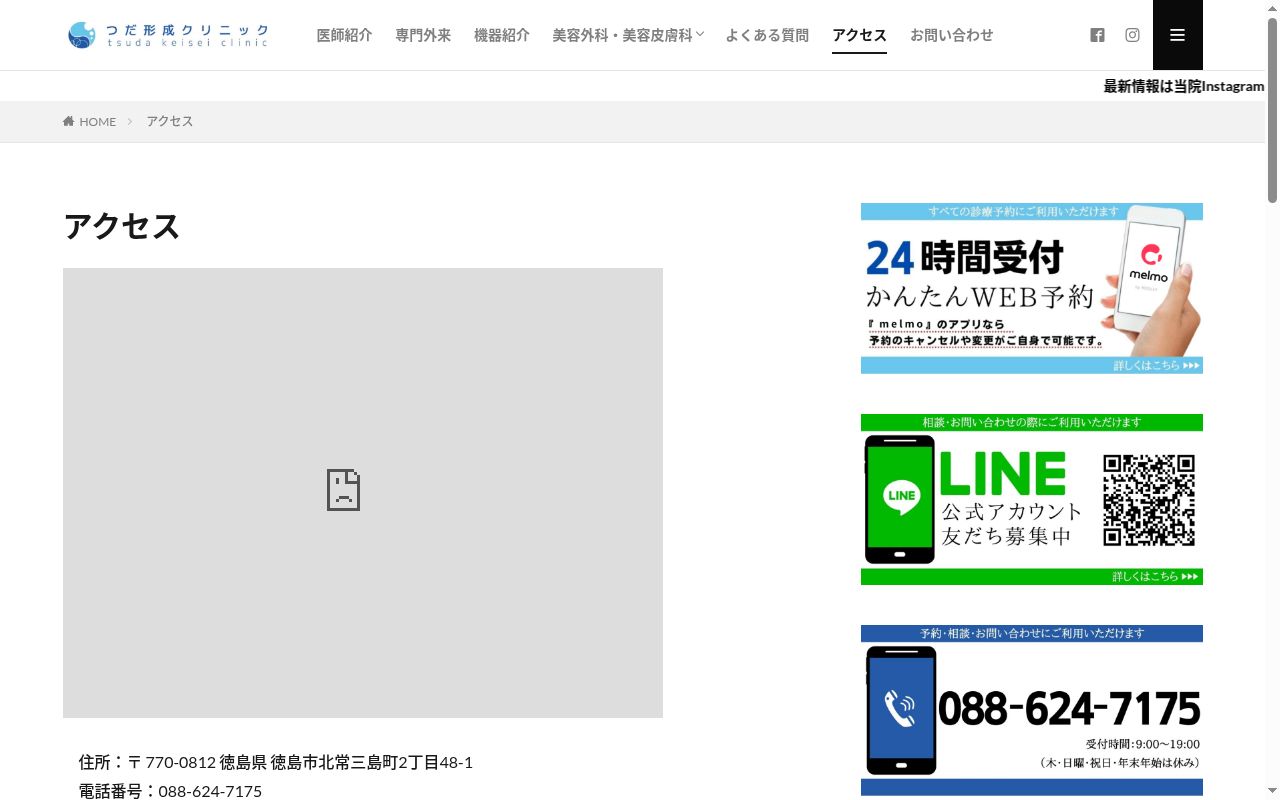Screen dimensions: 1280x800
Task: Click the 電話番号 088-624-7175 line
Action: tap(170, 791)
